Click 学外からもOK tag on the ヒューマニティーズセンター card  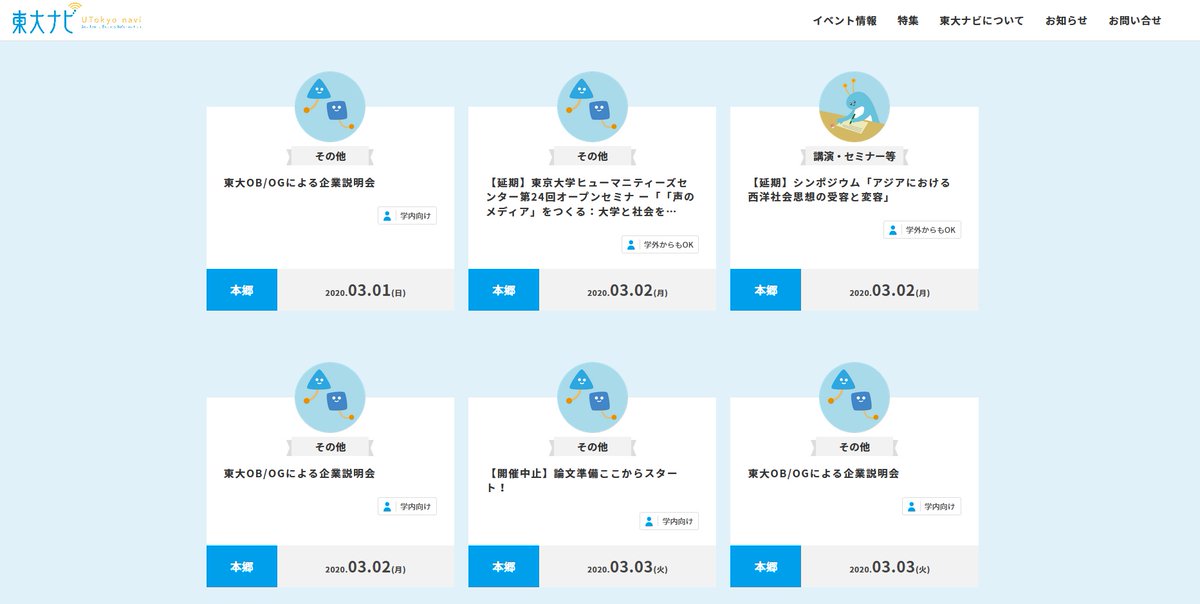660,245
